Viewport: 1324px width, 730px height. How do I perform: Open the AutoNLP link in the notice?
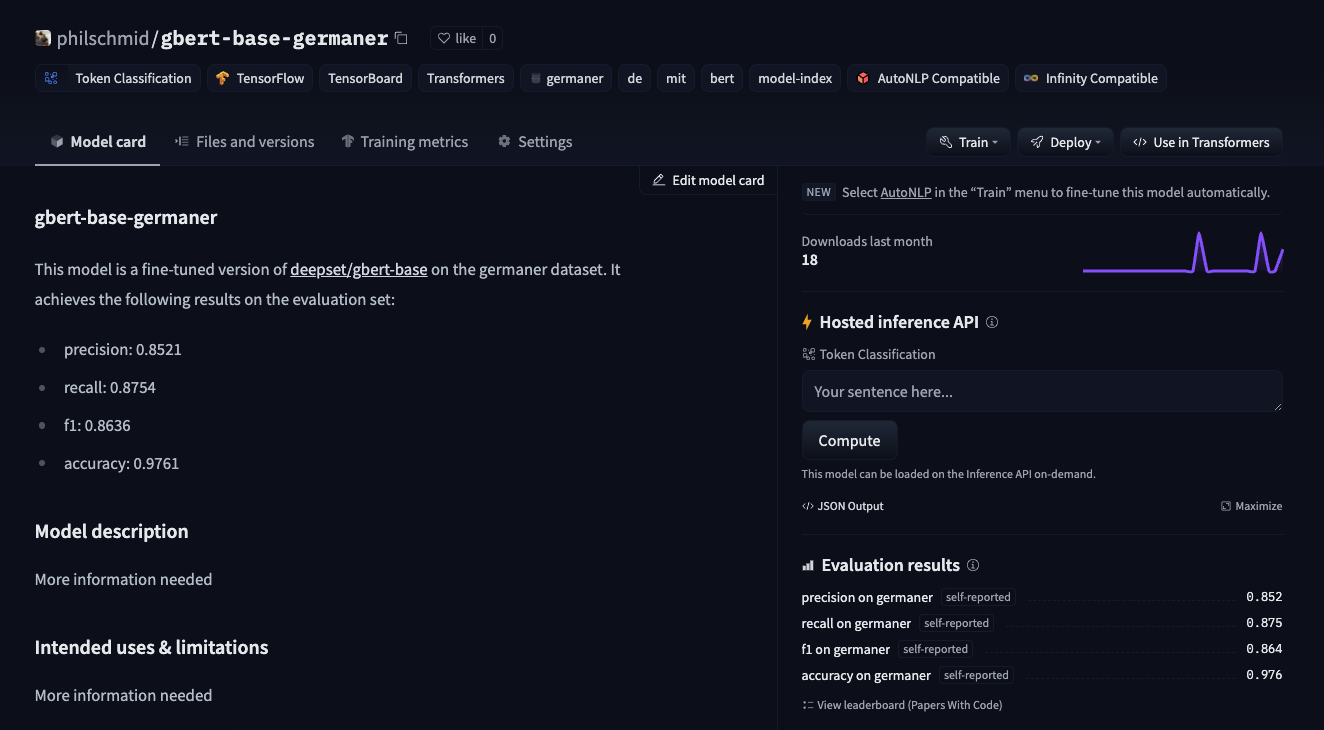[x=906, y=192]
